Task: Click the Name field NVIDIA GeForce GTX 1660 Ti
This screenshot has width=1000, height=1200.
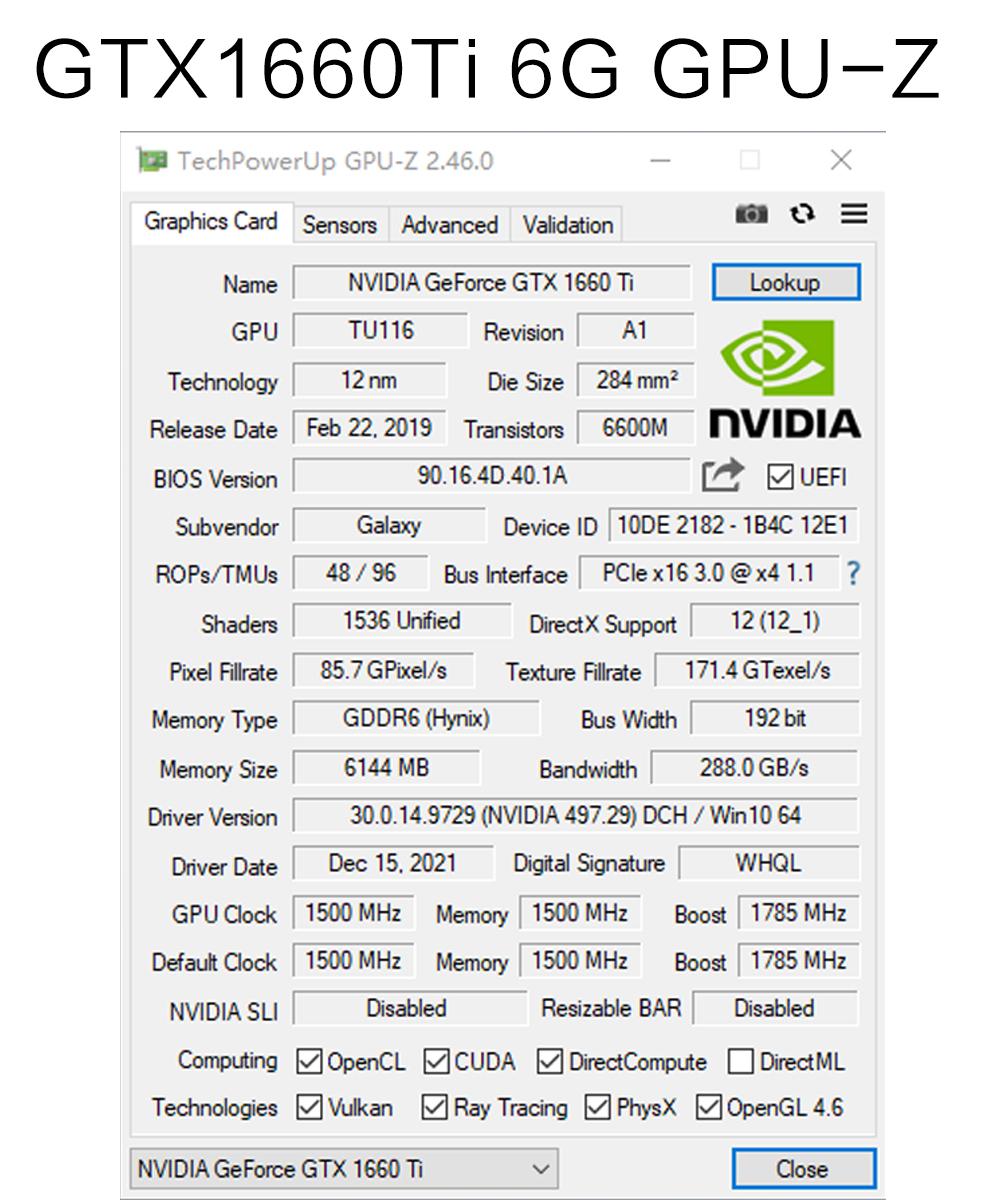Action: click(x=491, y=283)
